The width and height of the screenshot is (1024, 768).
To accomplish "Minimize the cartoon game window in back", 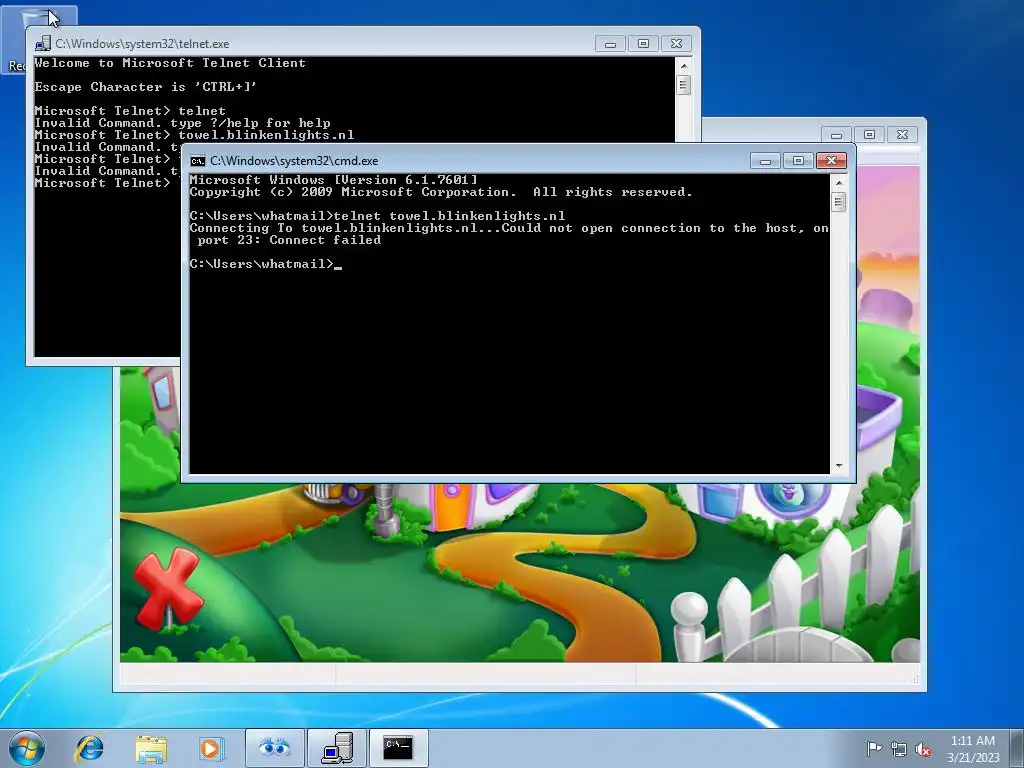I will (x=836, y=135).
